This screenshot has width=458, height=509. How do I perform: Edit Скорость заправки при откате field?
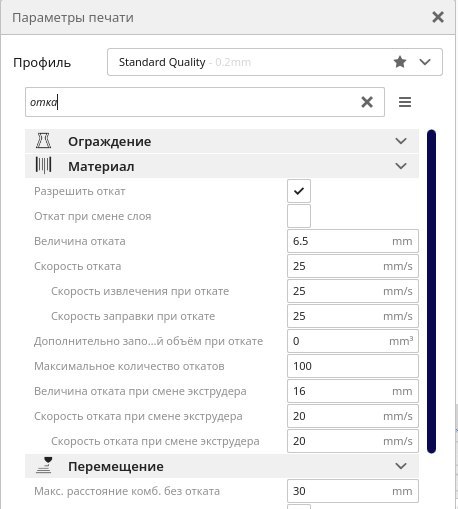tap(353, 316)
